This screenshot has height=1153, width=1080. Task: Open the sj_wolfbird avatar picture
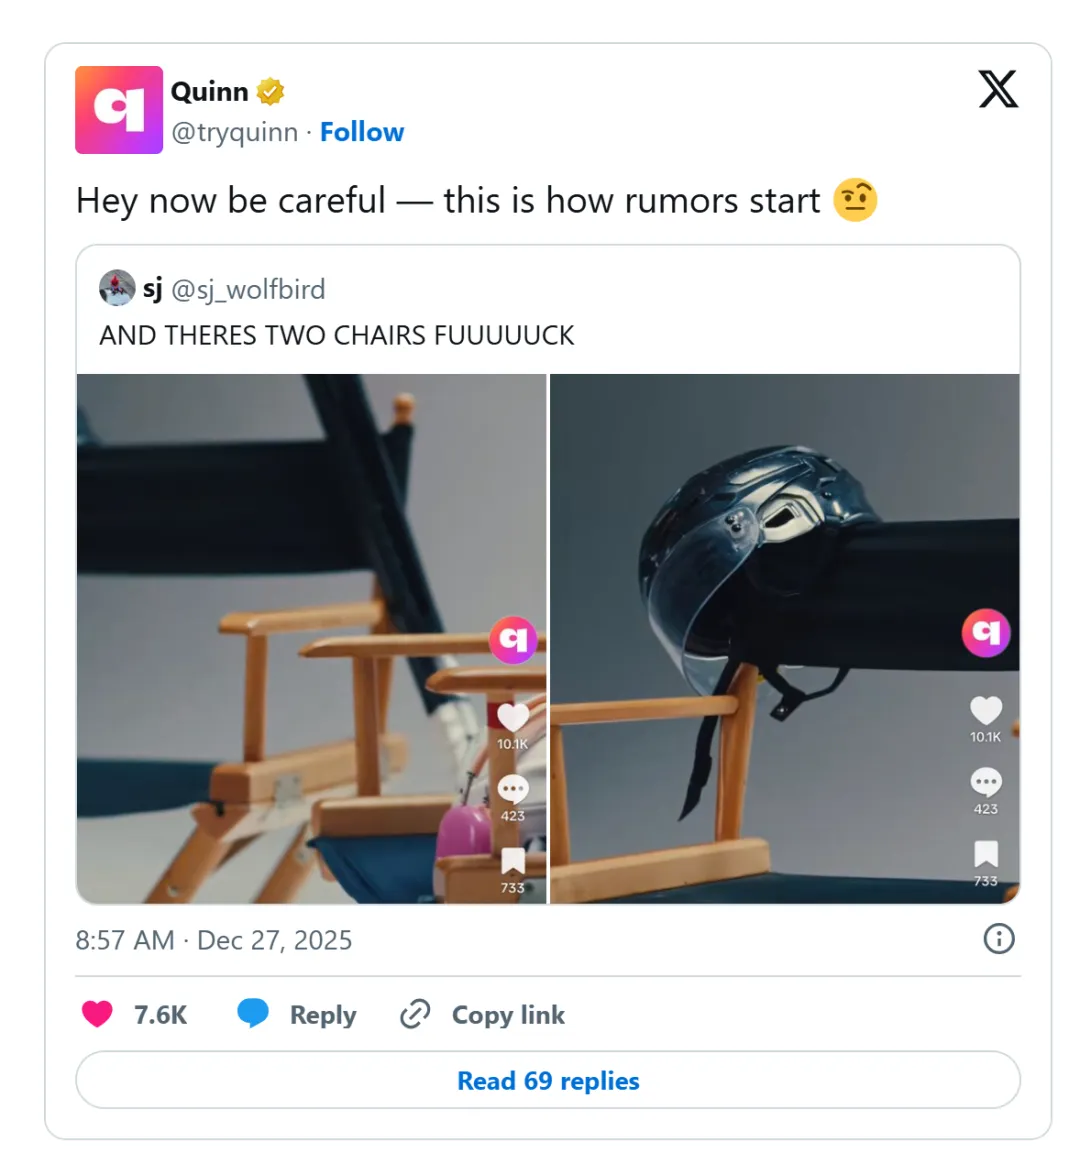coord(117,288)
